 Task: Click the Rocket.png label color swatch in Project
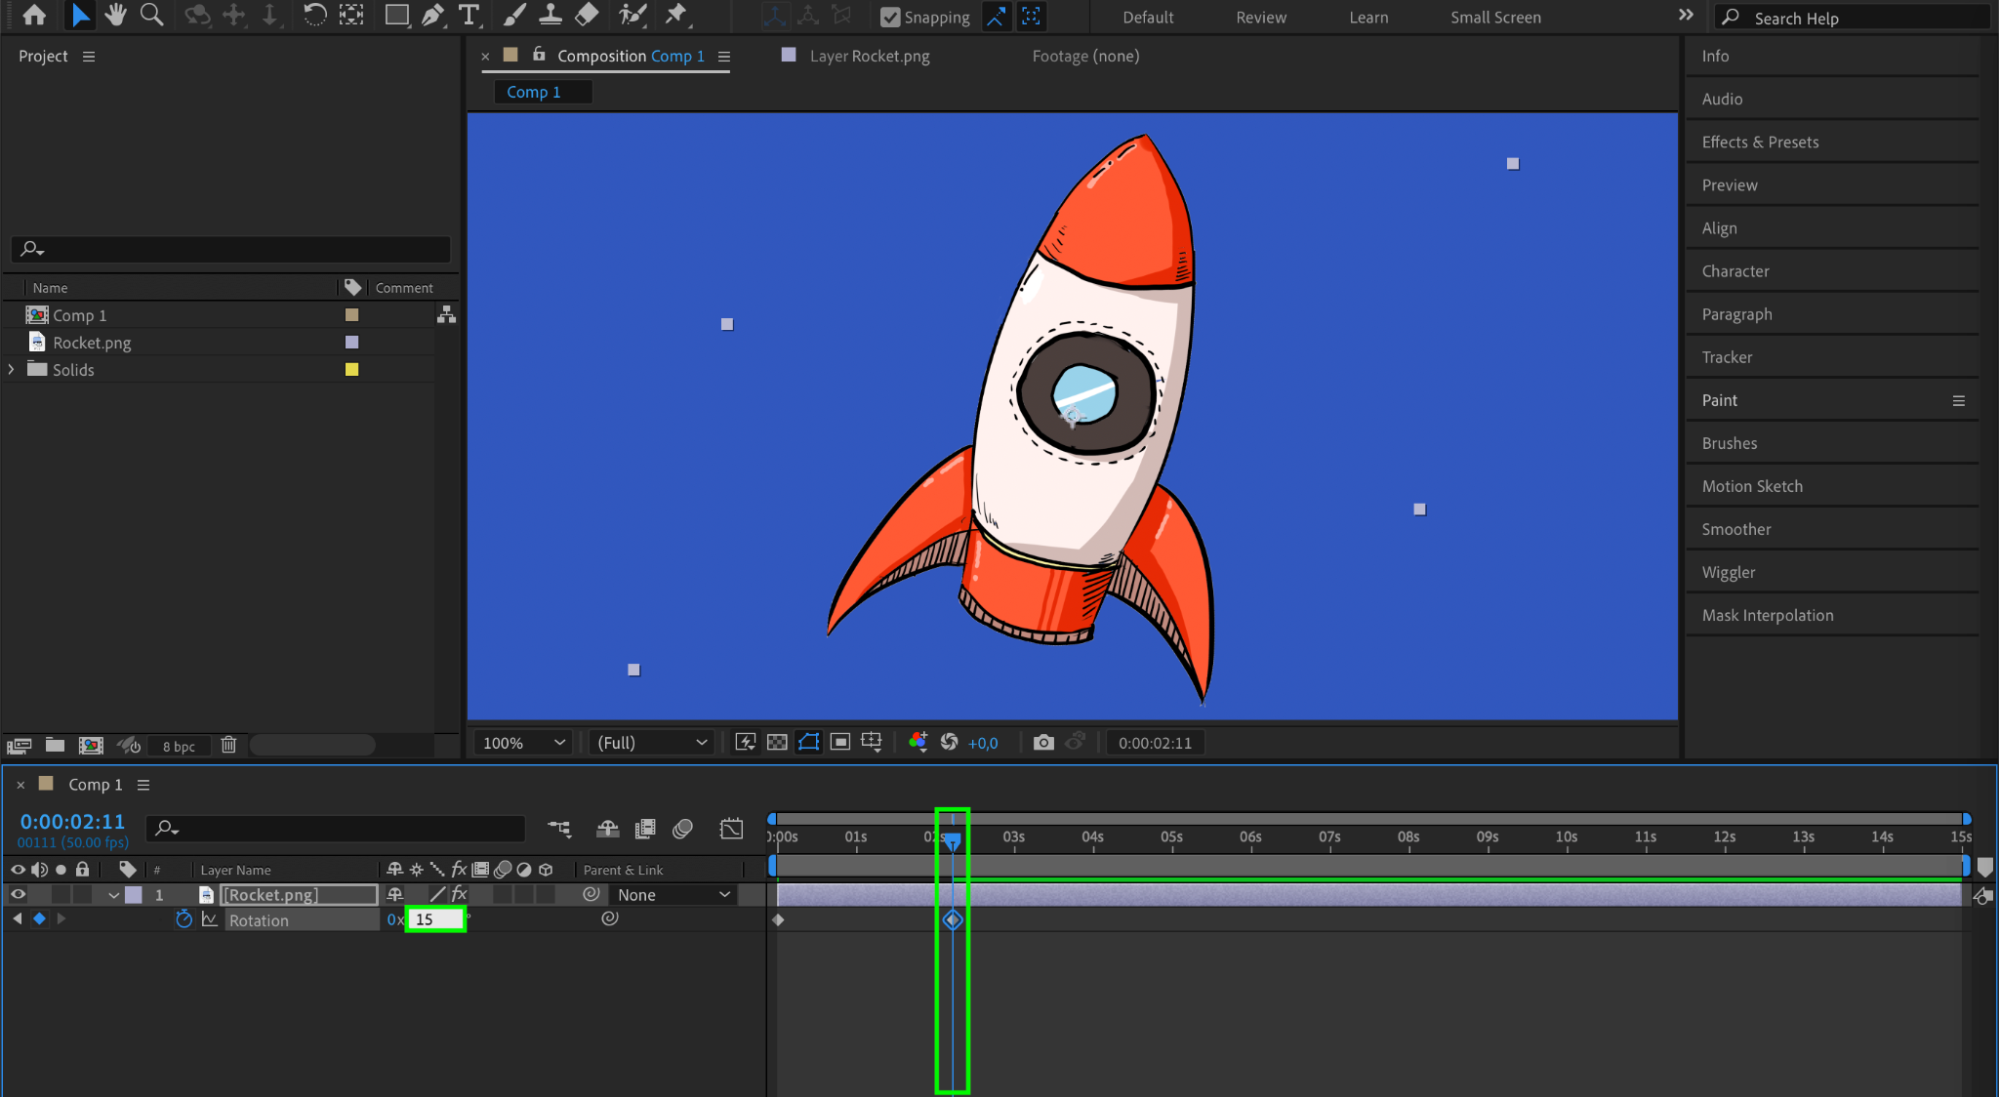click(351, 342)
